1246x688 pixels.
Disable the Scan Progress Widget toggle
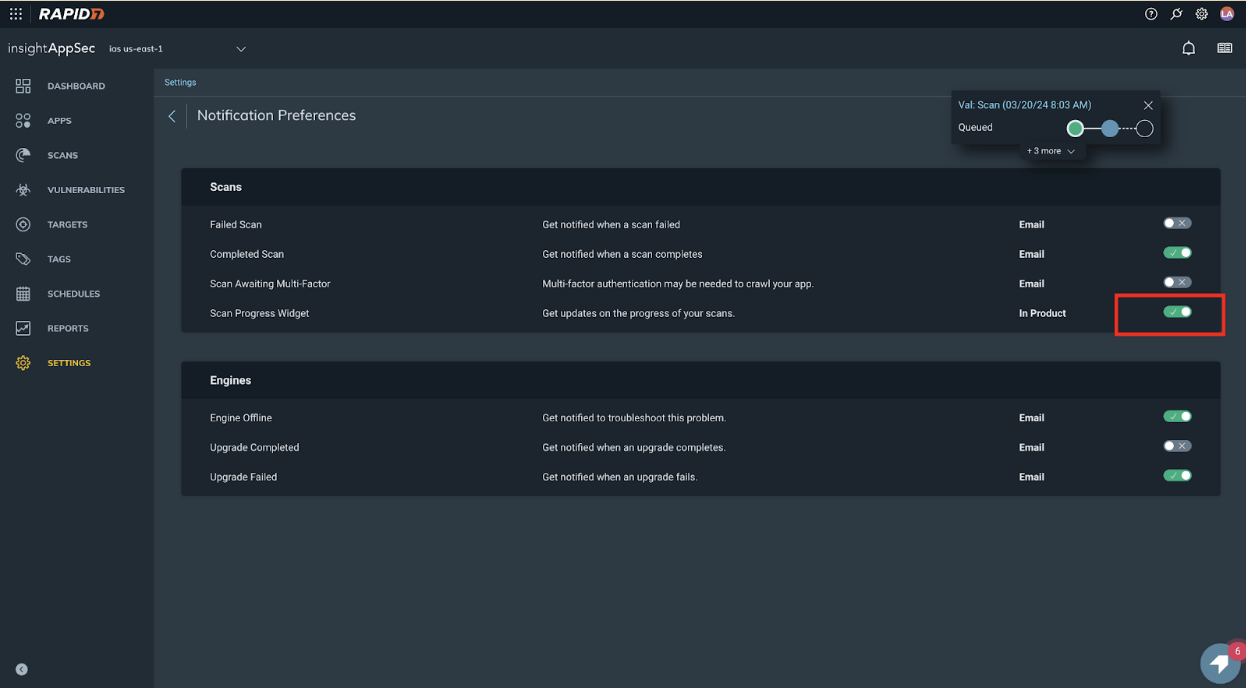1177,313
